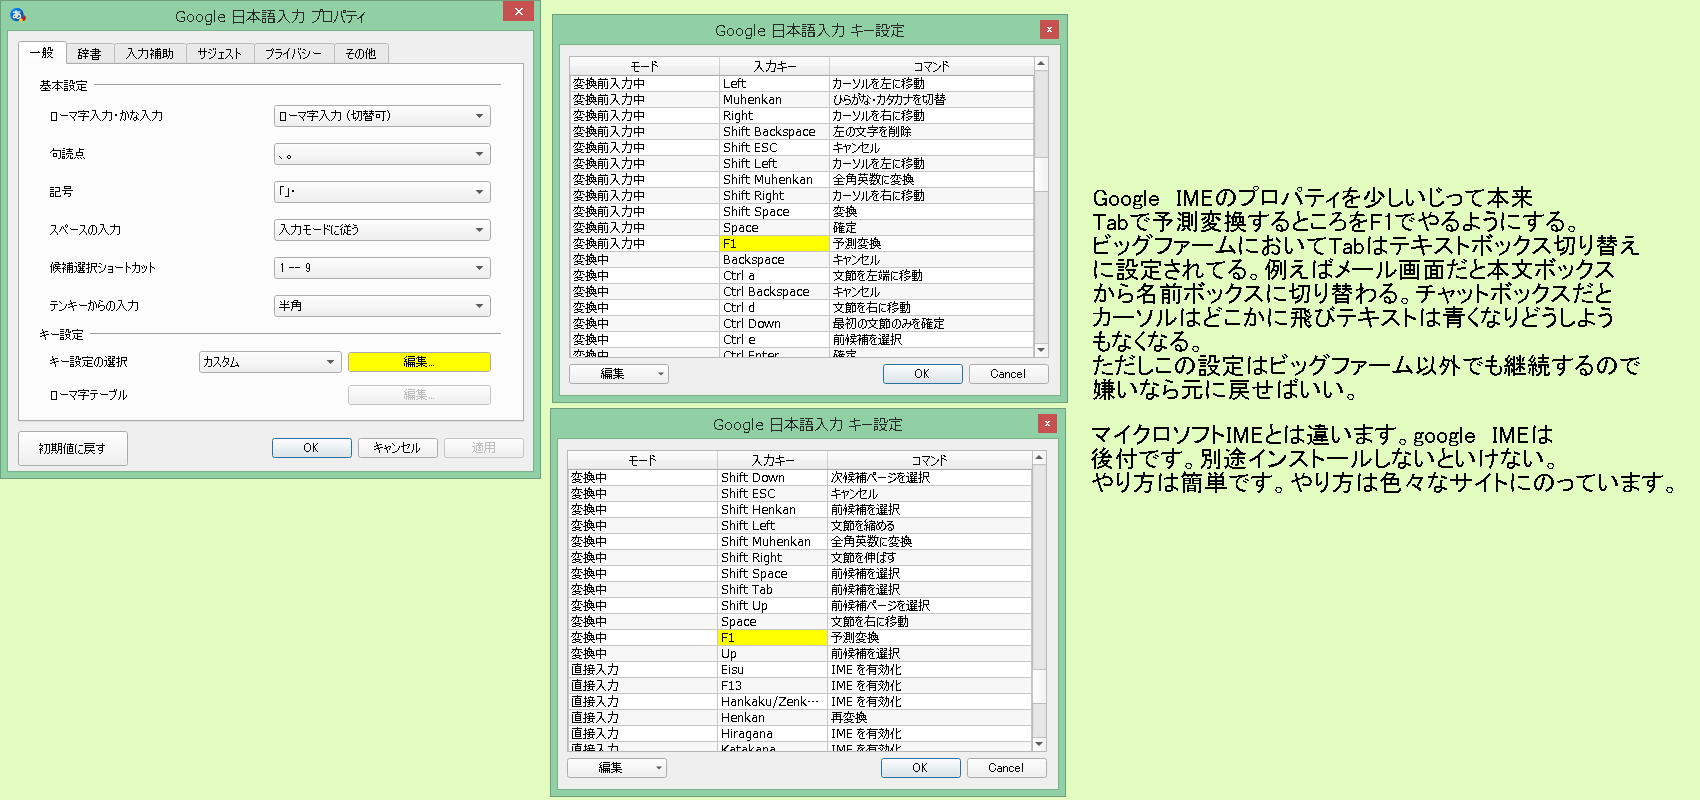Open the 記号 dropdown
Viewport: 1700px width, 800px height.
(x=382, y=192)
